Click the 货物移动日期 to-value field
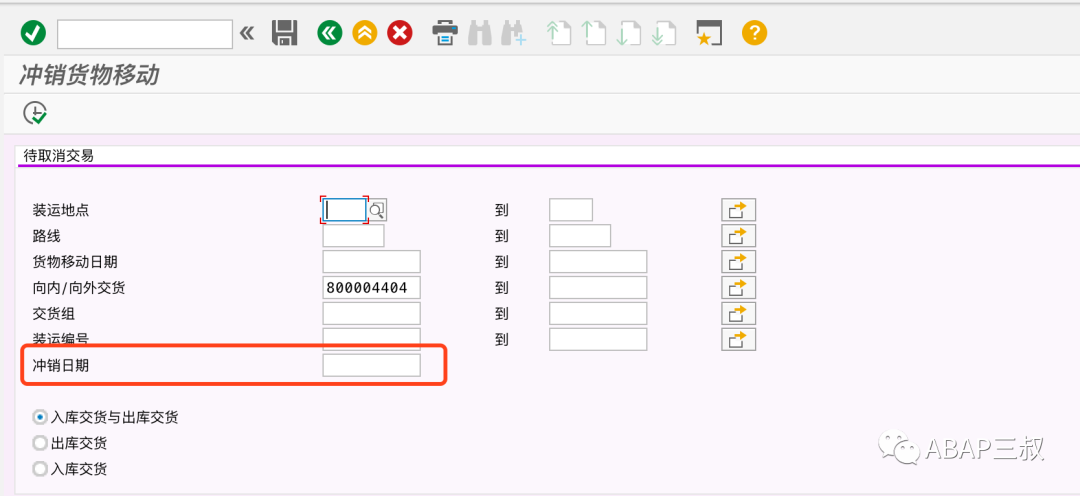Viewport: 1080px width, 496px height. click(x=598, y=262)
